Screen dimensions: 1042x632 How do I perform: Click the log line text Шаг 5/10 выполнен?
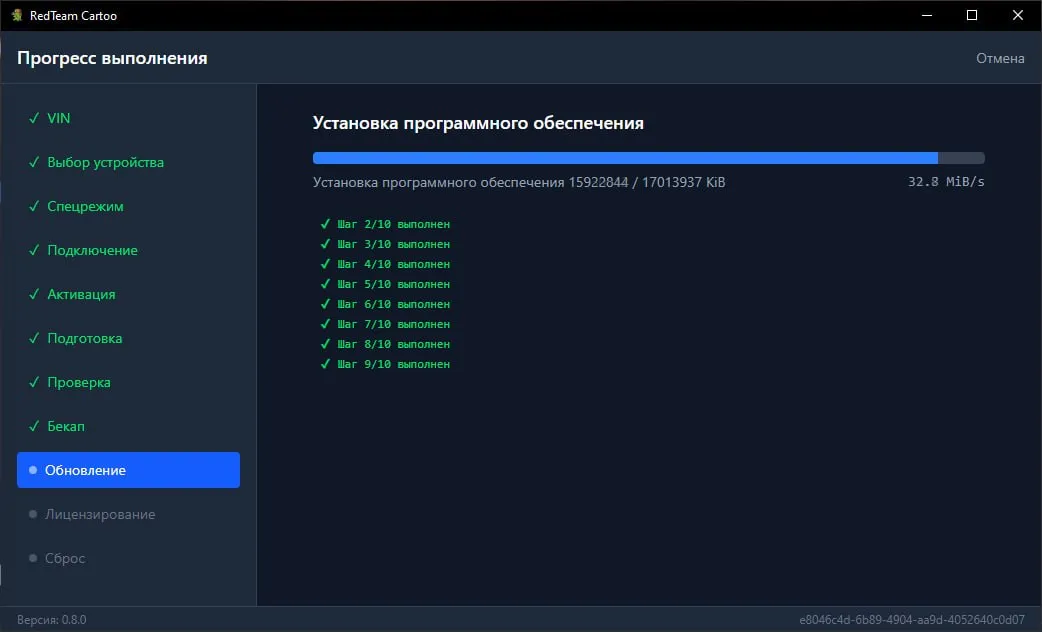click(x=393, y=284)
